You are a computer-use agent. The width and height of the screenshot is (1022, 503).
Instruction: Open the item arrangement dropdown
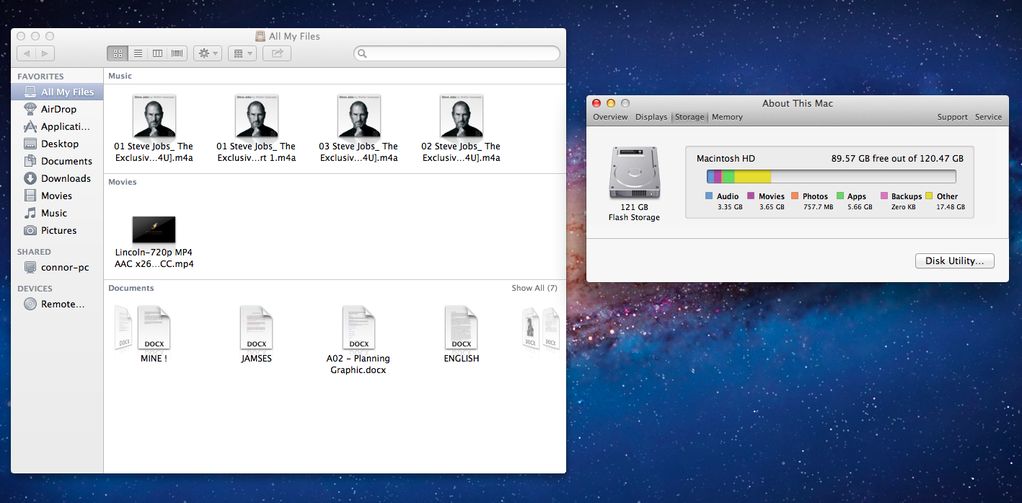242,53
